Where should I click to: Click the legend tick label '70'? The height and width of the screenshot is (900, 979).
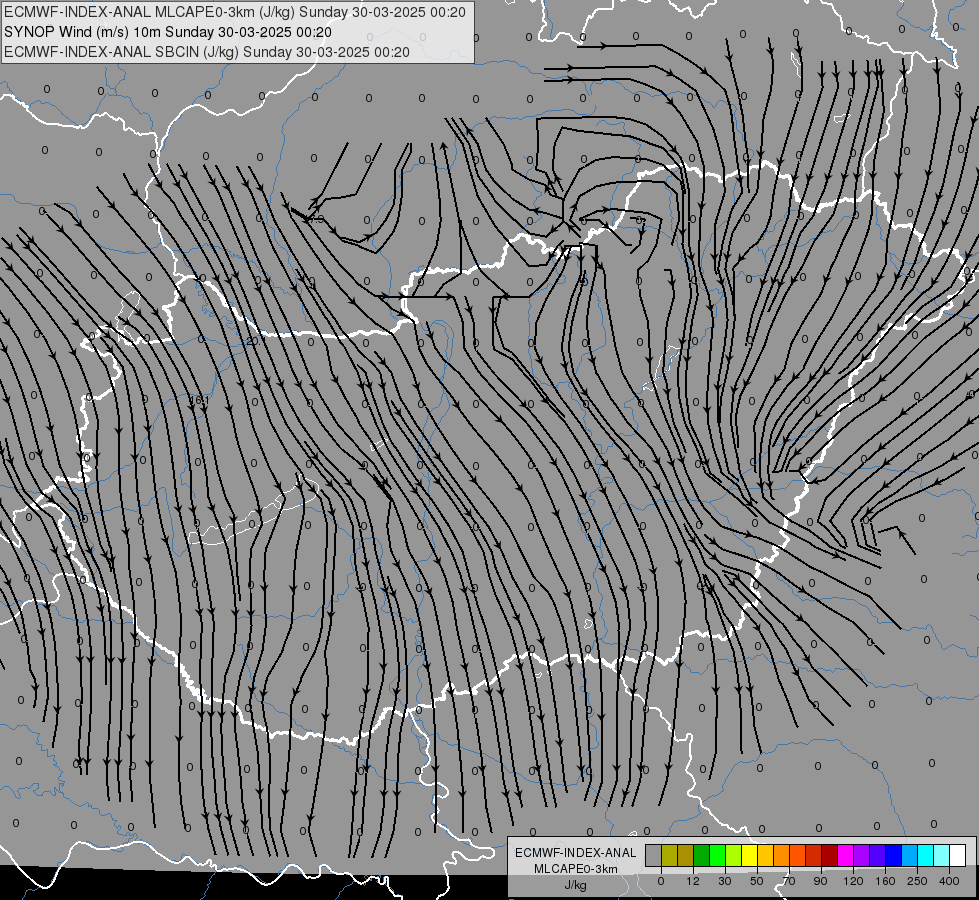click(x=789, y=881)
